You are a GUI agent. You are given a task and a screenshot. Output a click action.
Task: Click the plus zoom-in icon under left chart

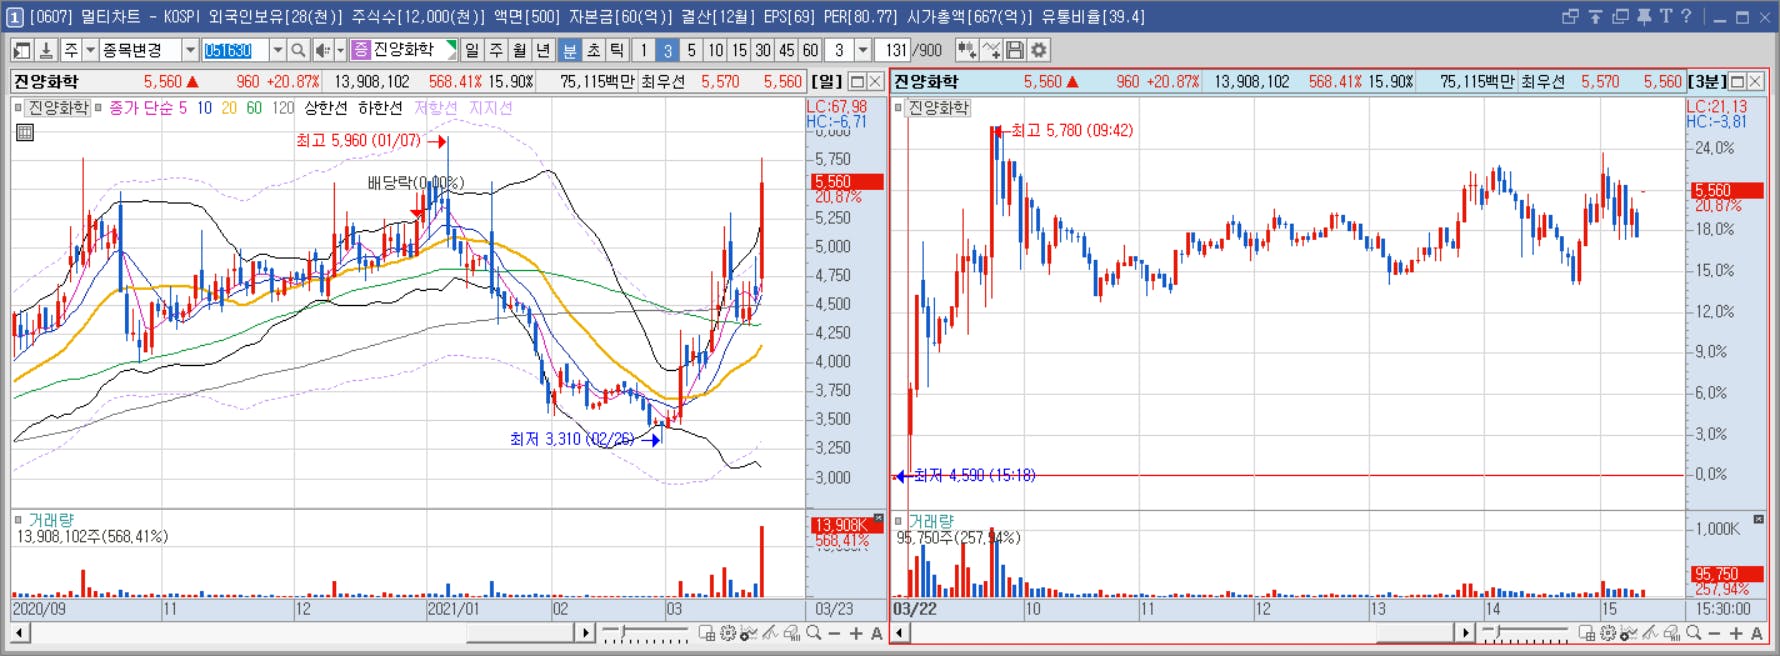856,633
